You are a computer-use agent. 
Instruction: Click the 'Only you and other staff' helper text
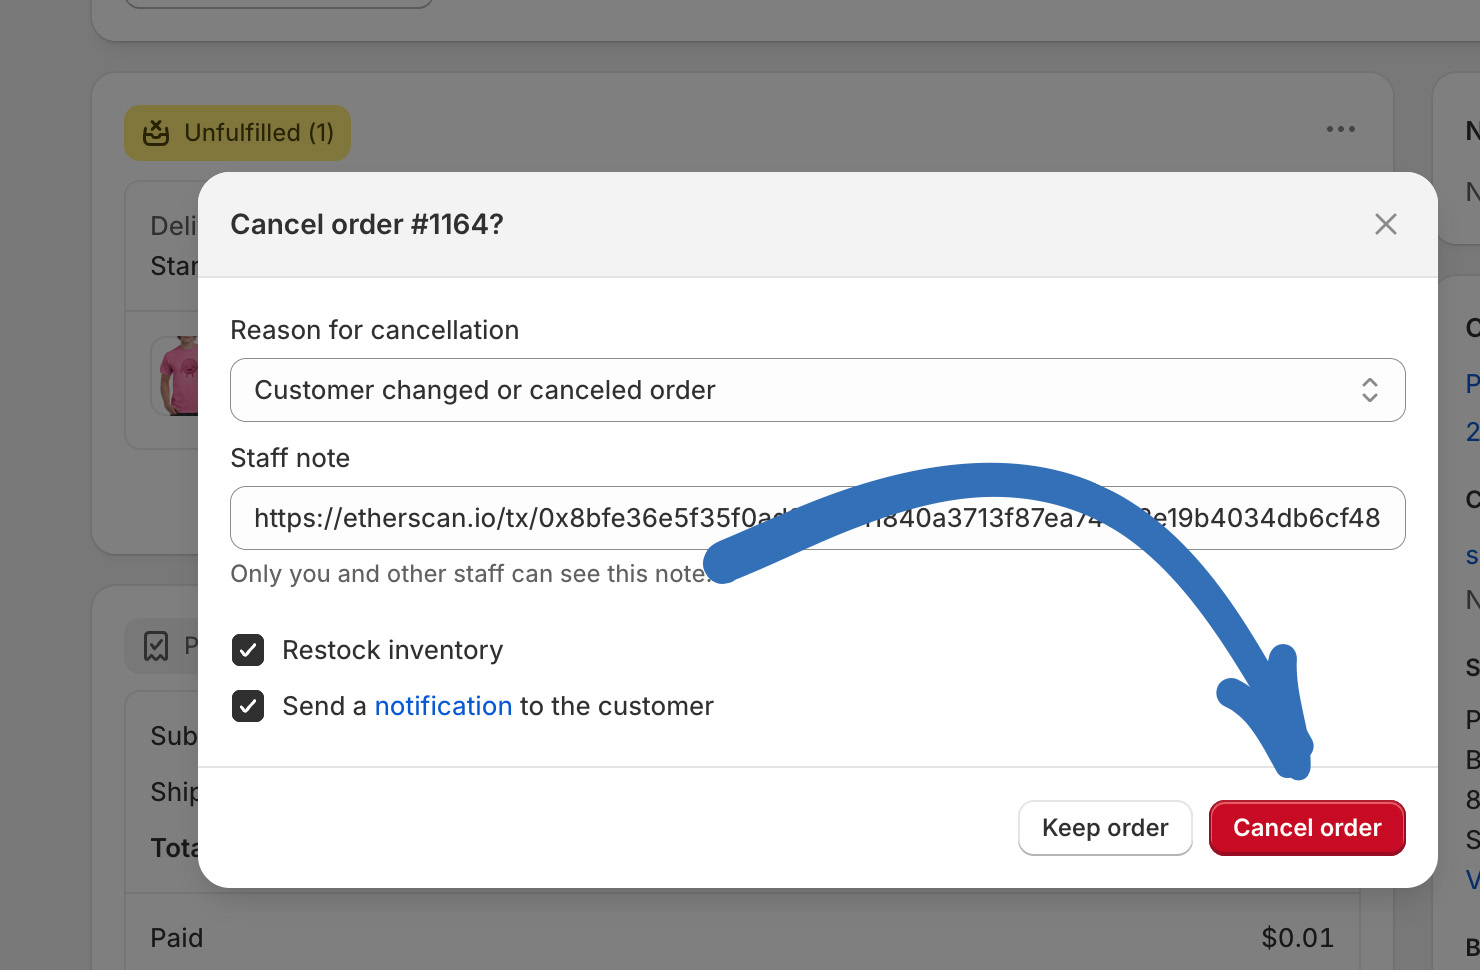pos(470,574)
